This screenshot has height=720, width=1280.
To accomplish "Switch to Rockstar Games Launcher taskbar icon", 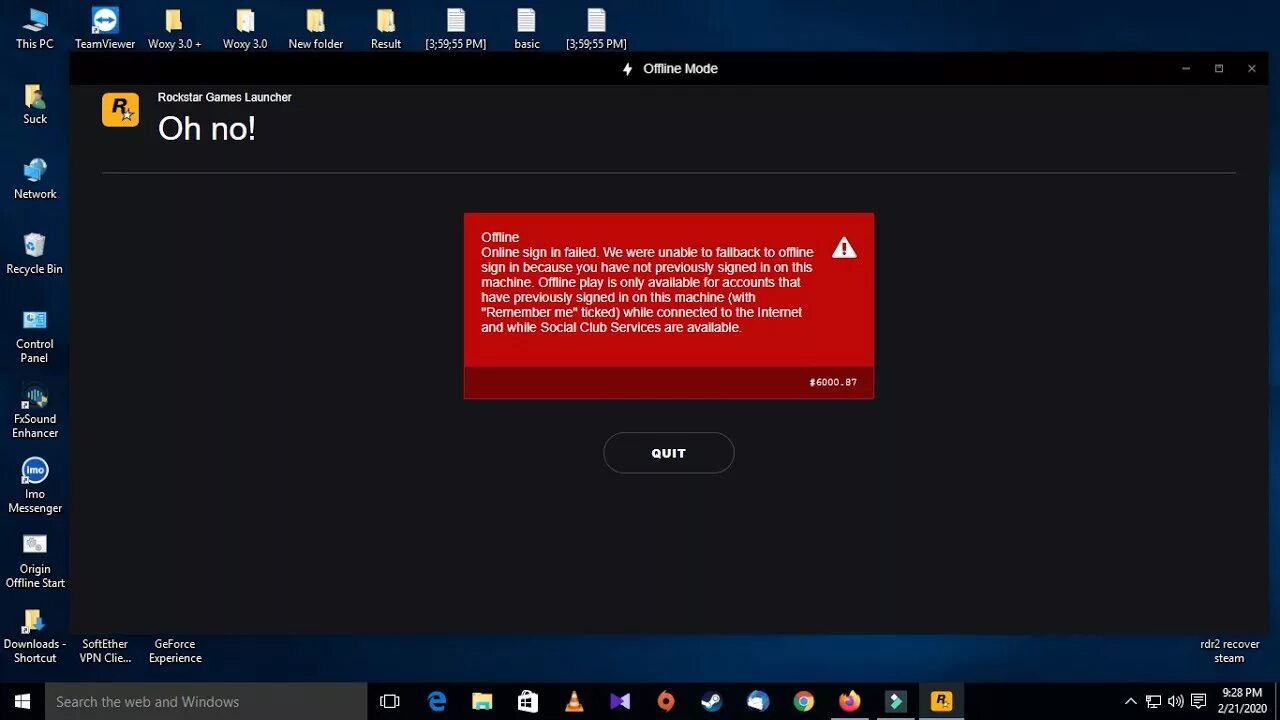I will 941,701.
